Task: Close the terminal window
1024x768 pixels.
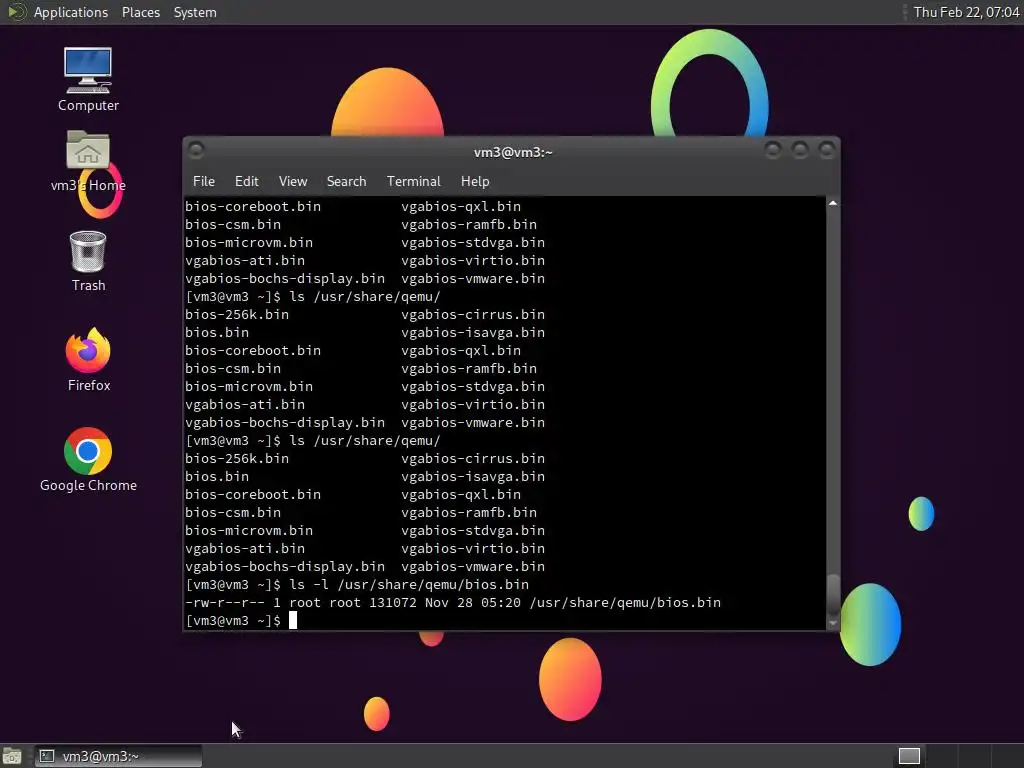Action: click(x=827, y=150)
